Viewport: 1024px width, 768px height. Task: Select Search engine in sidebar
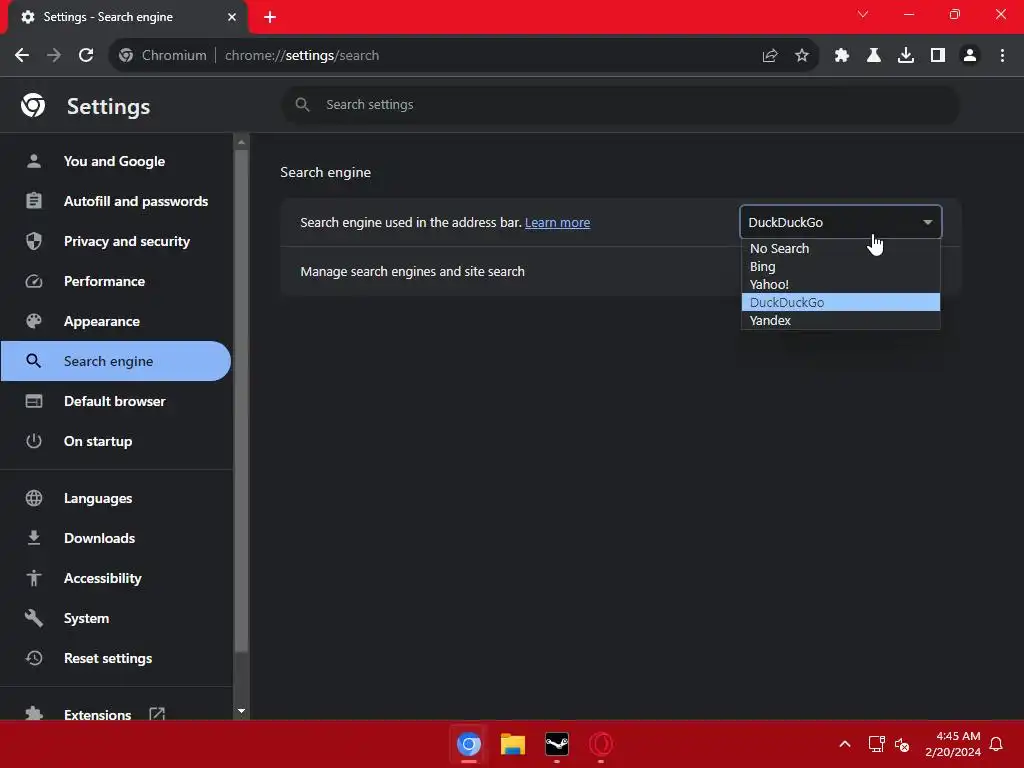pos(116,361)
